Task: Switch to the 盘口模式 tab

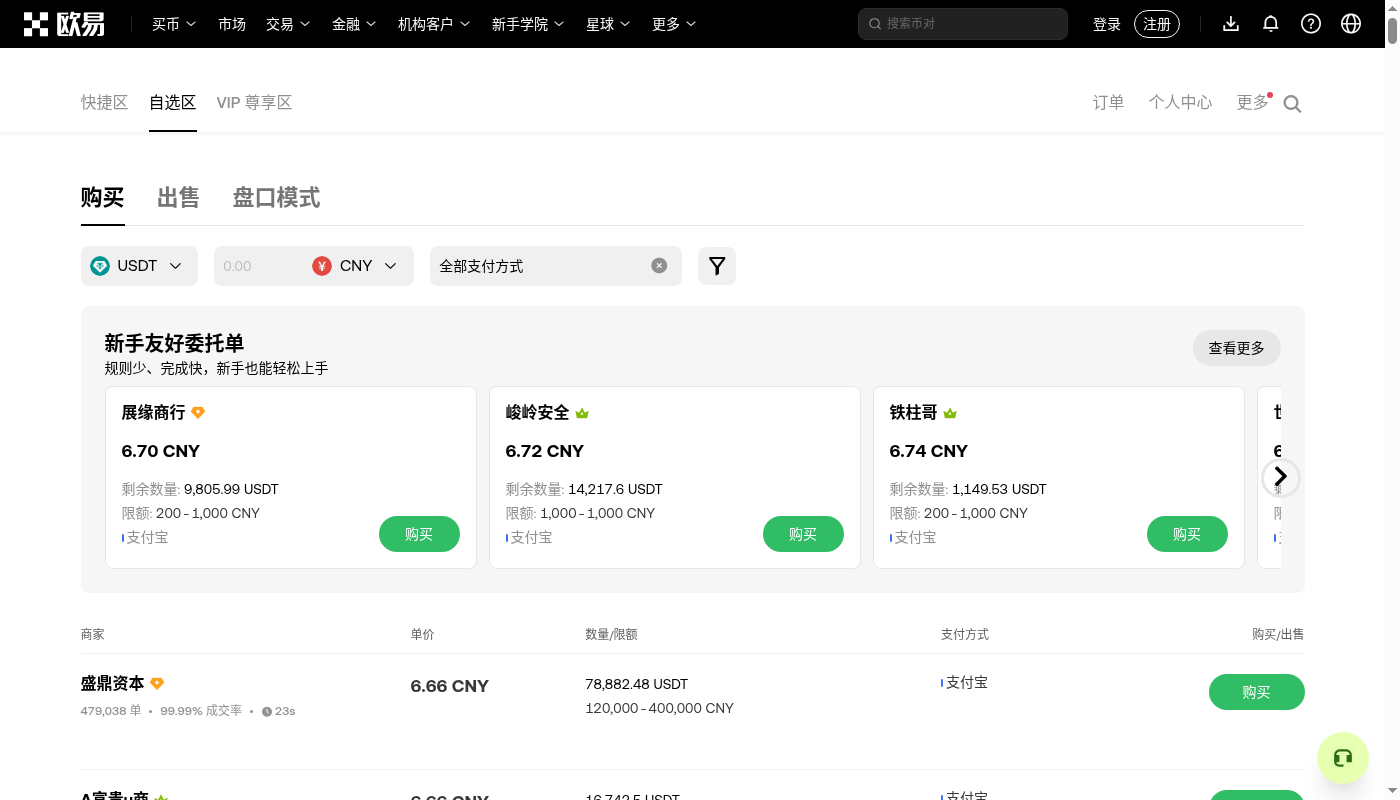Action: (277, 197)
